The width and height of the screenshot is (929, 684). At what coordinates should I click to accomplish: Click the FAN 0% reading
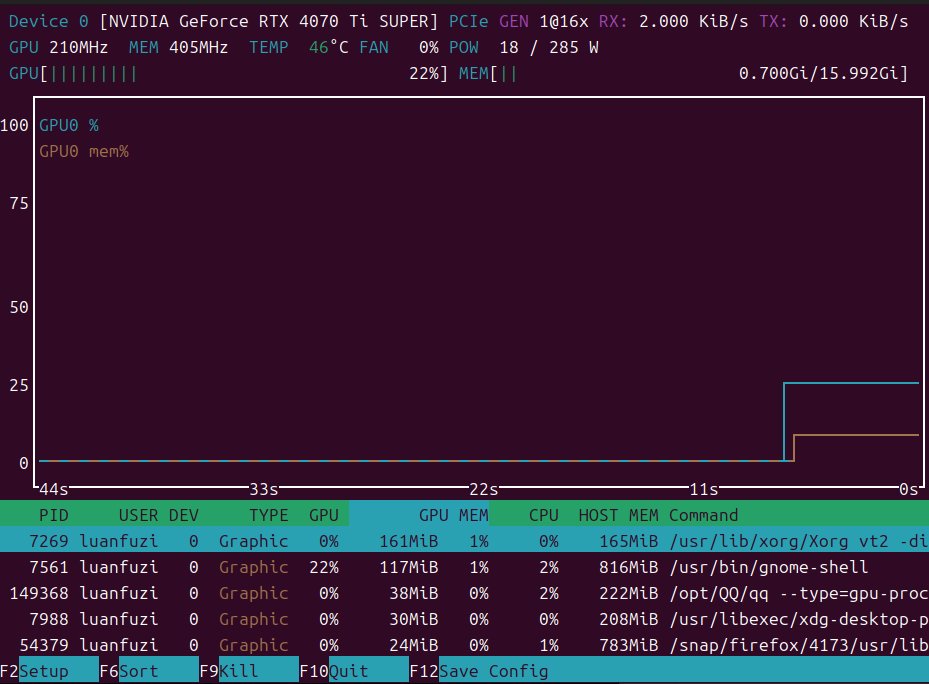click(x=399, y=47)
